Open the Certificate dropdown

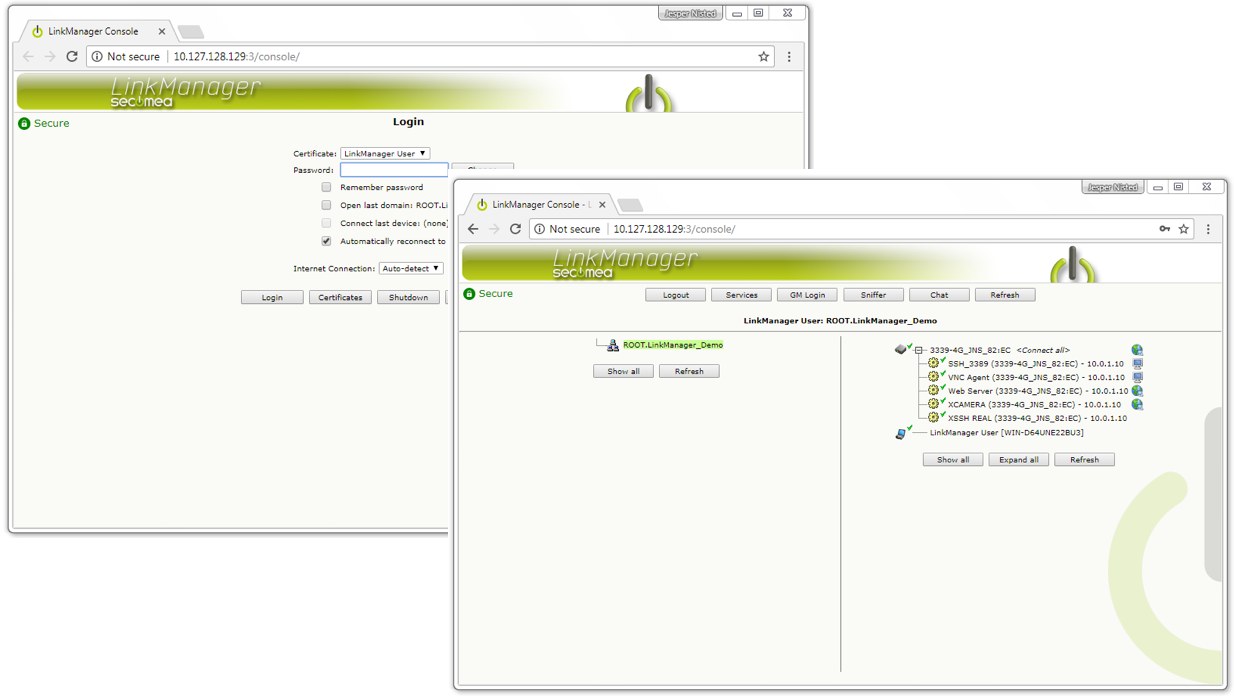tap(385, 154)
